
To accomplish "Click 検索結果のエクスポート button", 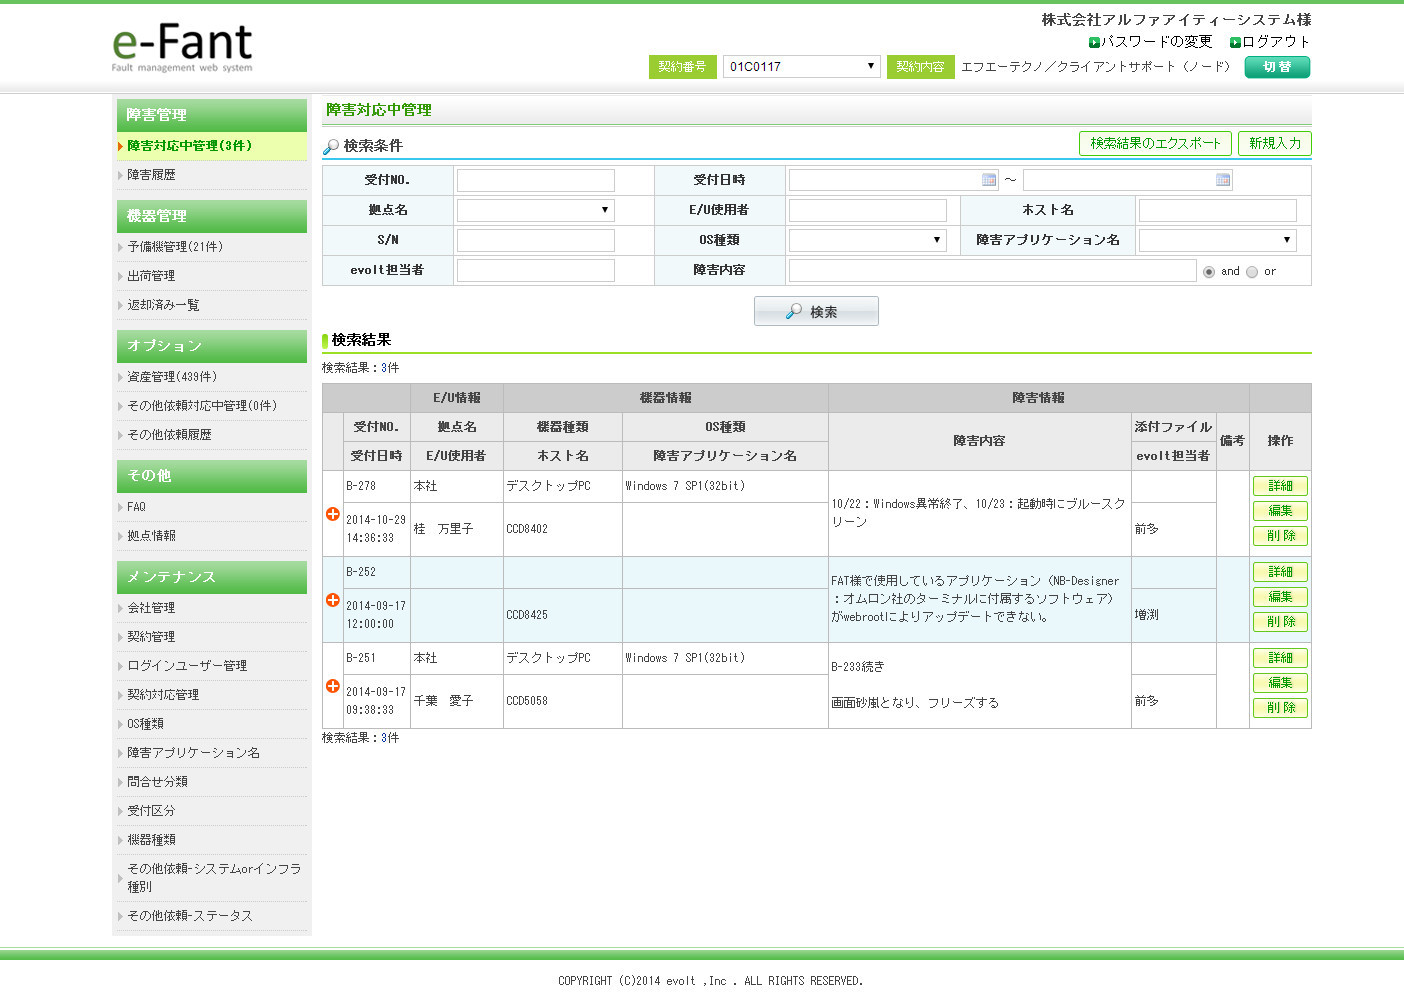I will (1155, 144).
